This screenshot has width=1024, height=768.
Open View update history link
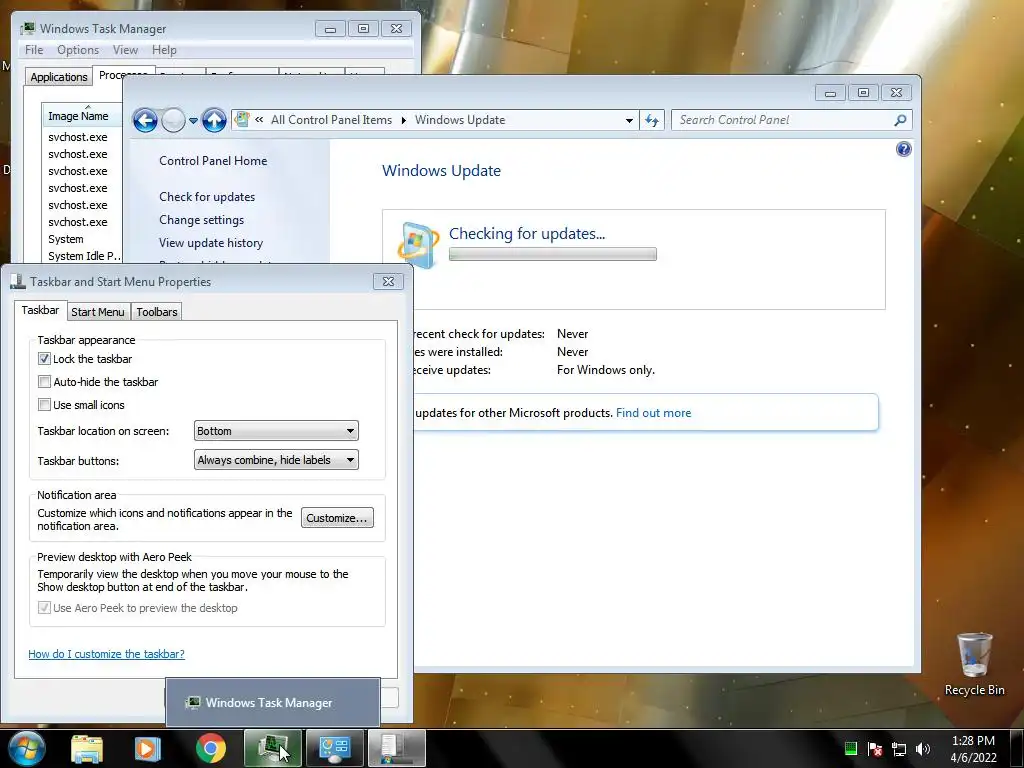tap(211, 242)
